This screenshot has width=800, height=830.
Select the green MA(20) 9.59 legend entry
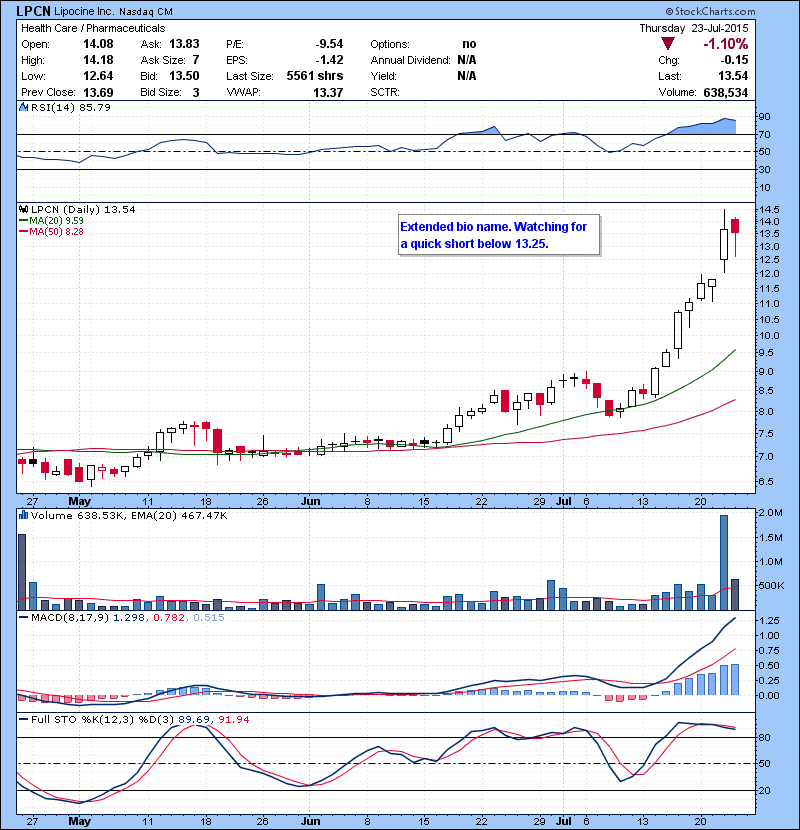coord(51,221)
